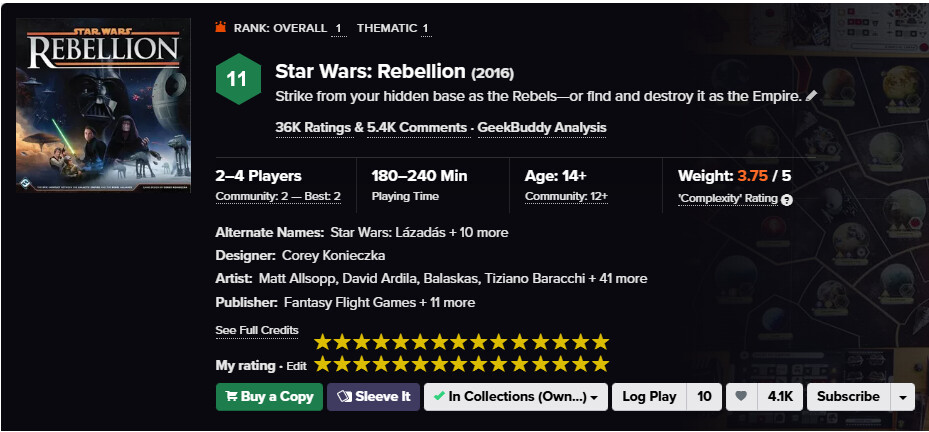Click designer Corey Konieczka link

pos(333,256)
